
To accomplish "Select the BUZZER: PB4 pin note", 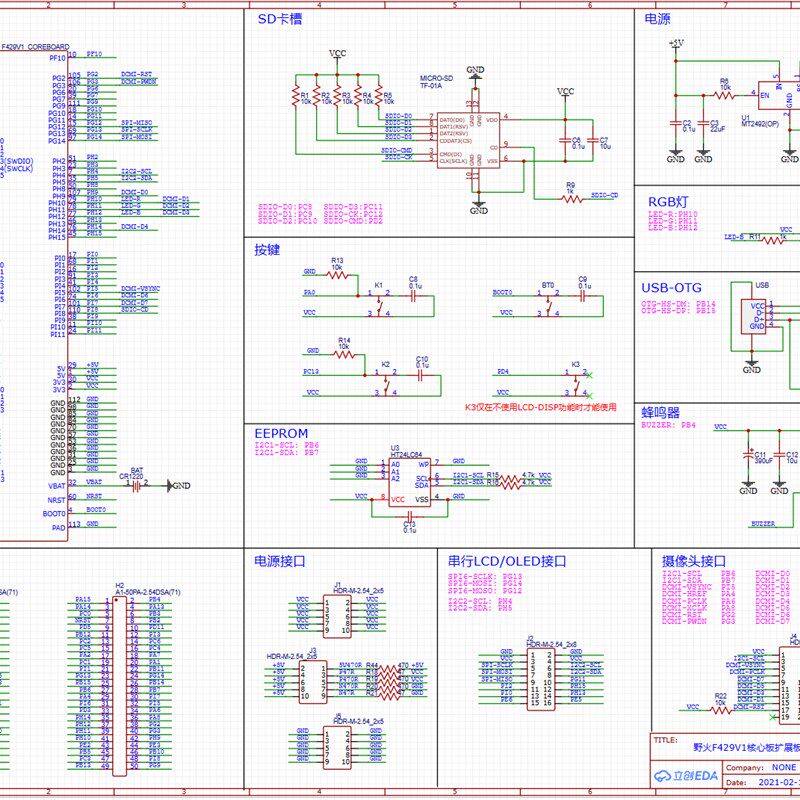I will 668,425.
